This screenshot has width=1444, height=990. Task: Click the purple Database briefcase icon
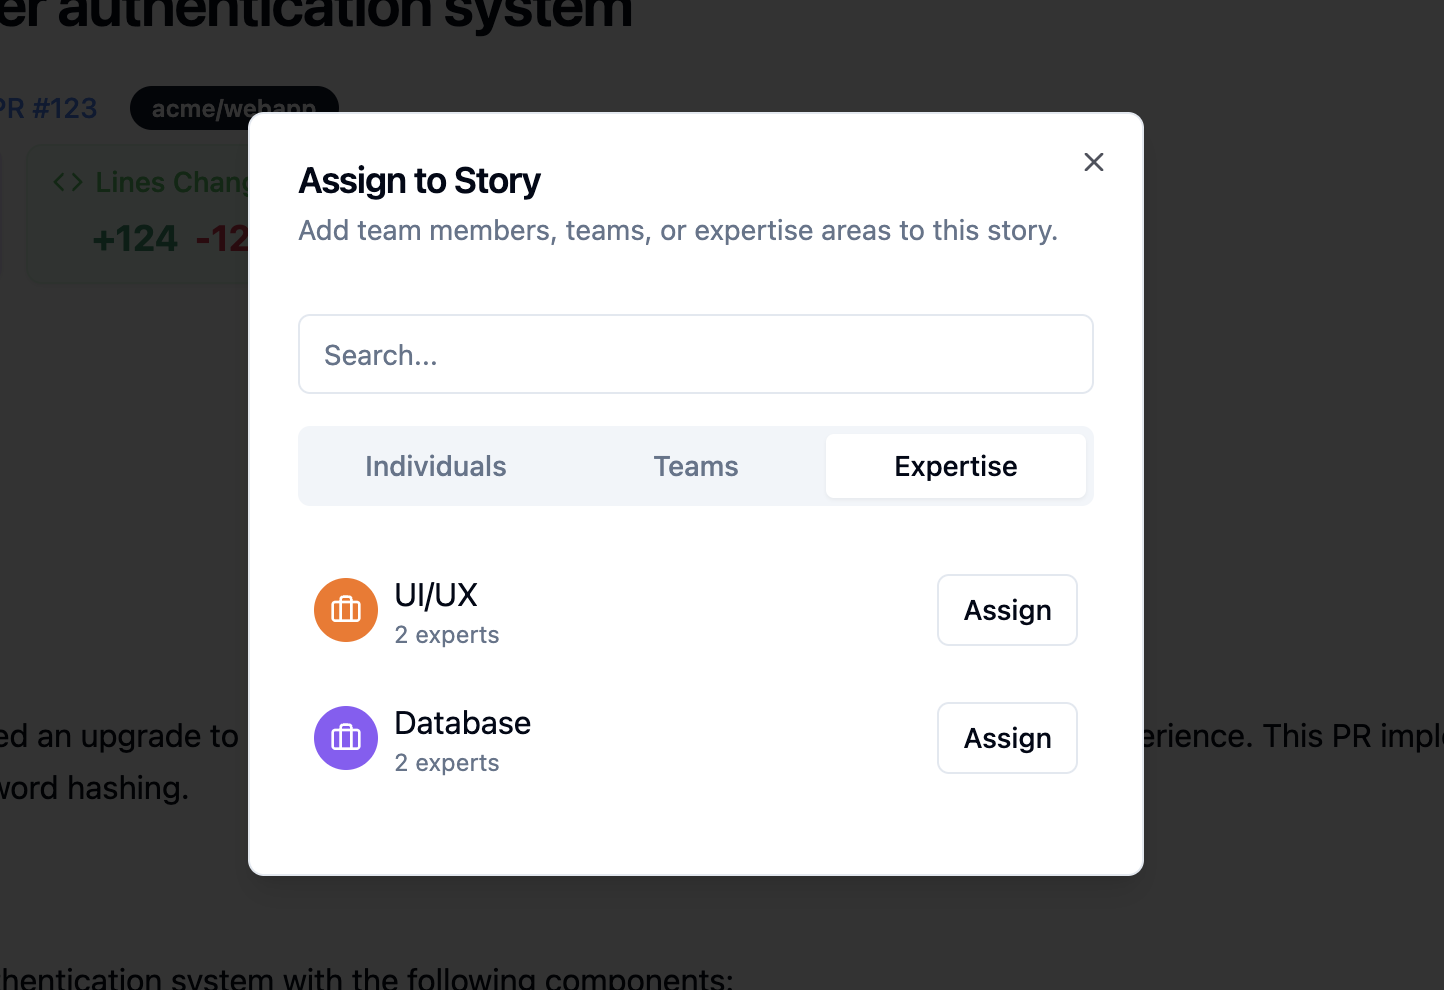coord(346,738)
